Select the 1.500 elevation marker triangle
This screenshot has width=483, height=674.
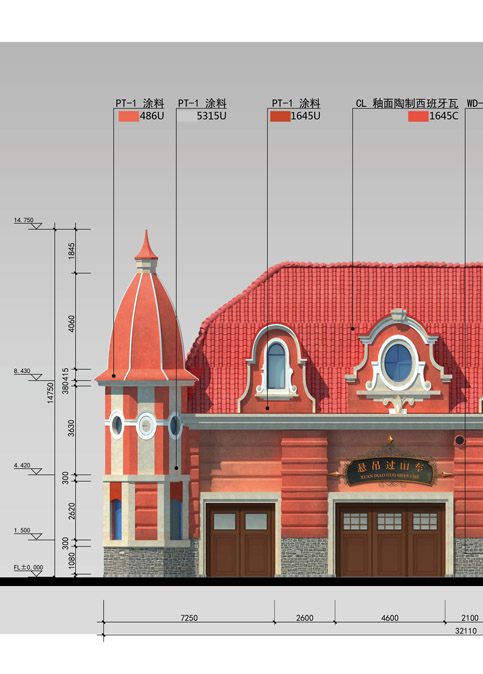click(37, 536)
